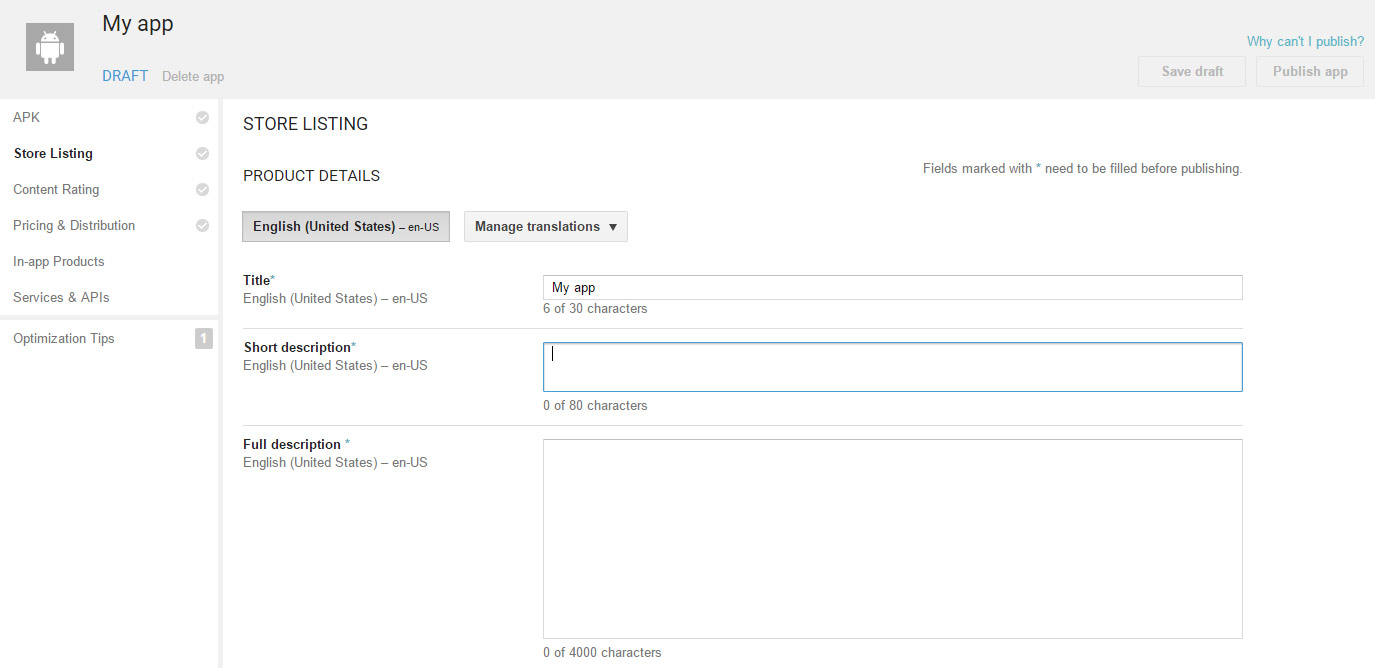Open Services & APIs page
The image size is (1375, 668).
click(x=61, y=298)
